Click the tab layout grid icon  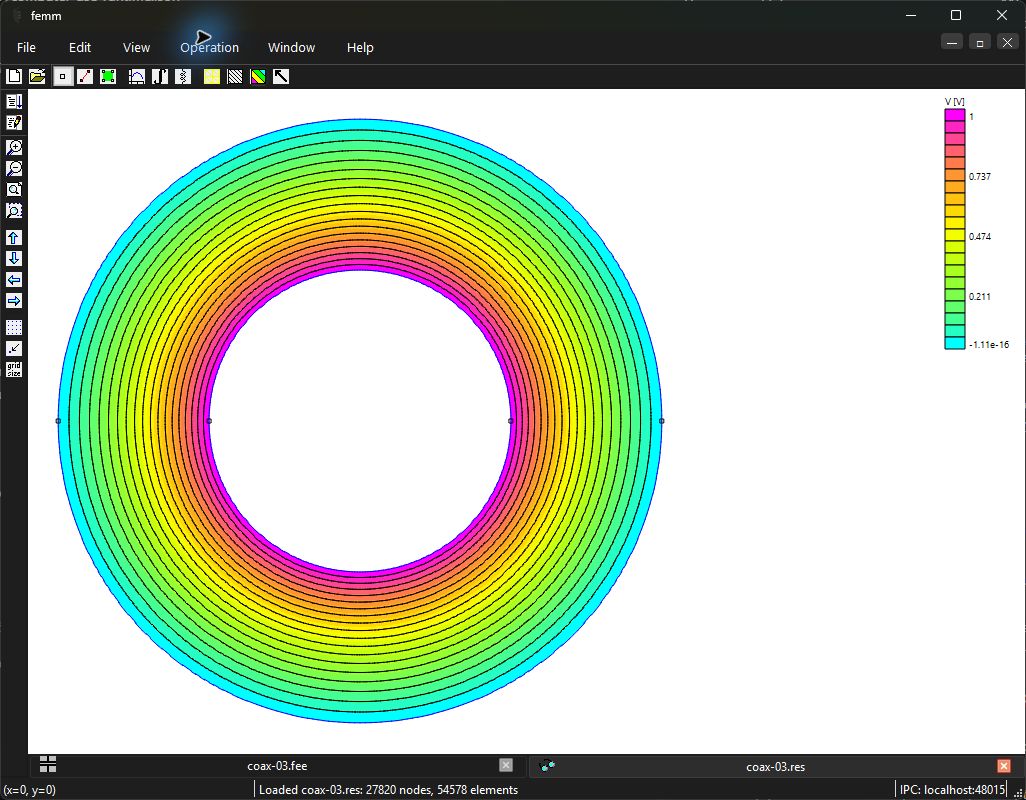[x=48, y=764]
